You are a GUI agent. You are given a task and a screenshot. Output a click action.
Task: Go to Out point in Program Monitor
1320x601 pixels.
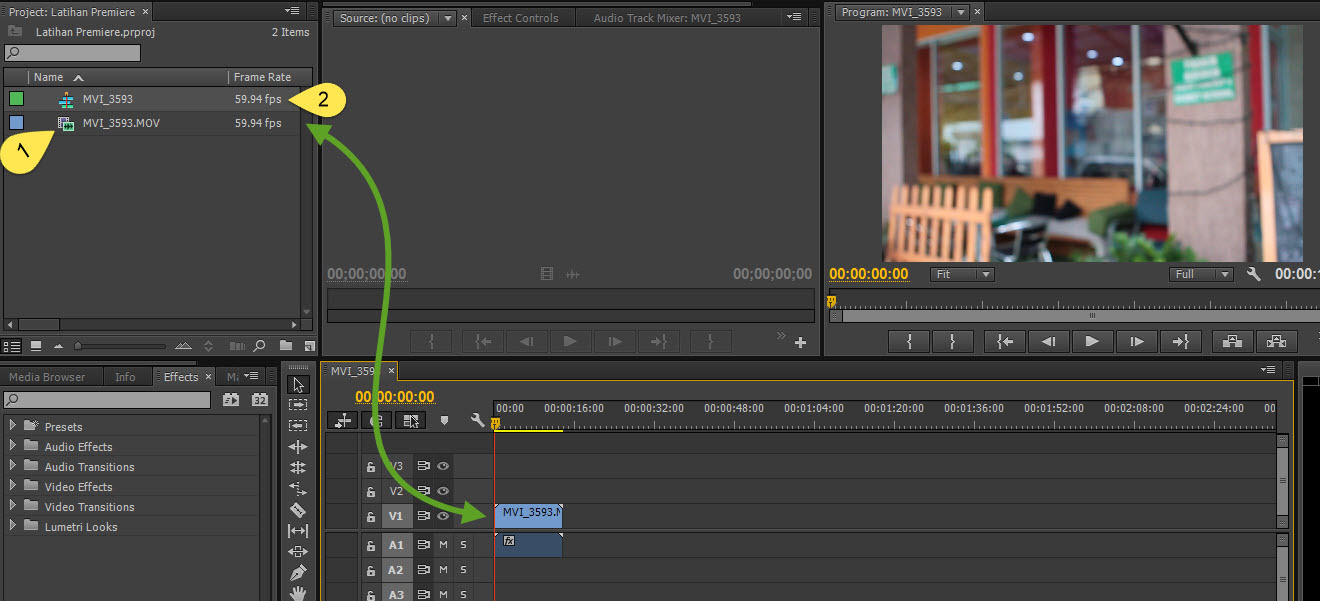point(1180,342)
